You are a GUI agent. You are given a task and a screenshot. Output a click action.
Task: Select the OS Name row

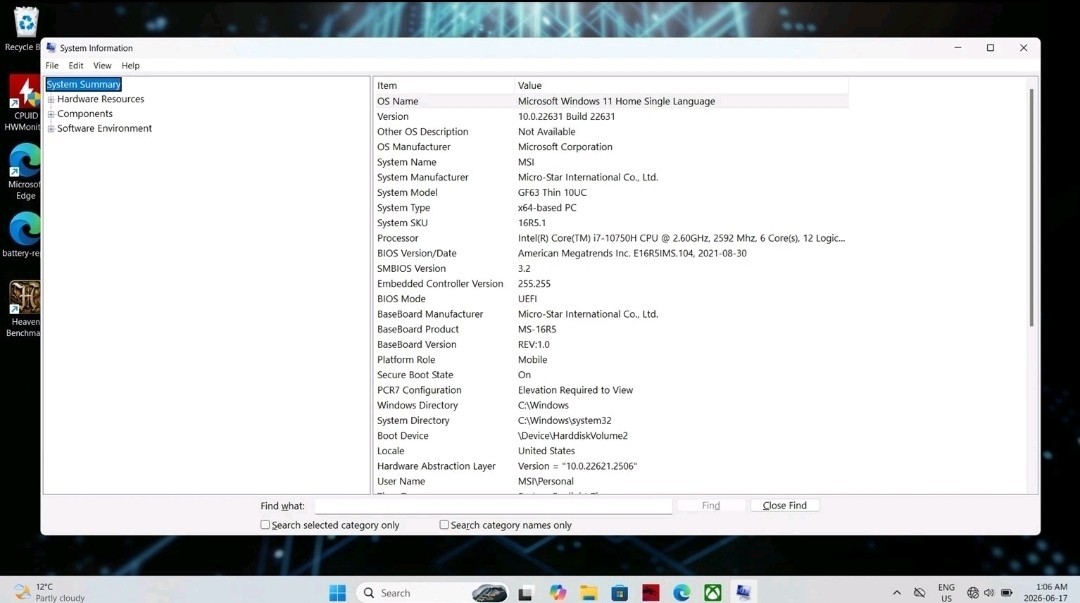click(611, 101)
